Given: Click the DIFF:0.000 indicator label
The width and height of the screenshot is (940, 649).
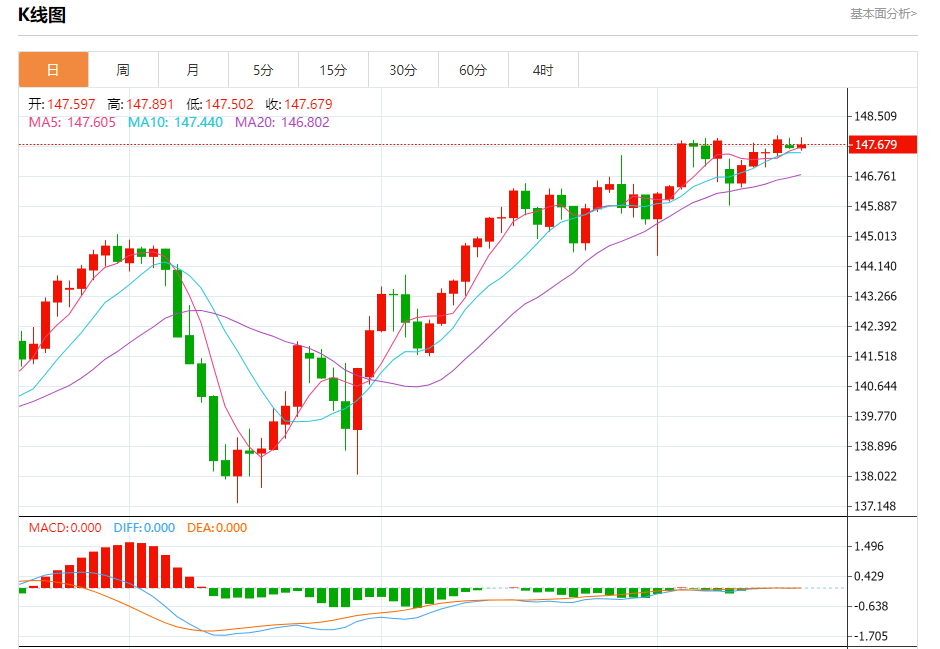Looking at the screenshot, I should [144, 527].
